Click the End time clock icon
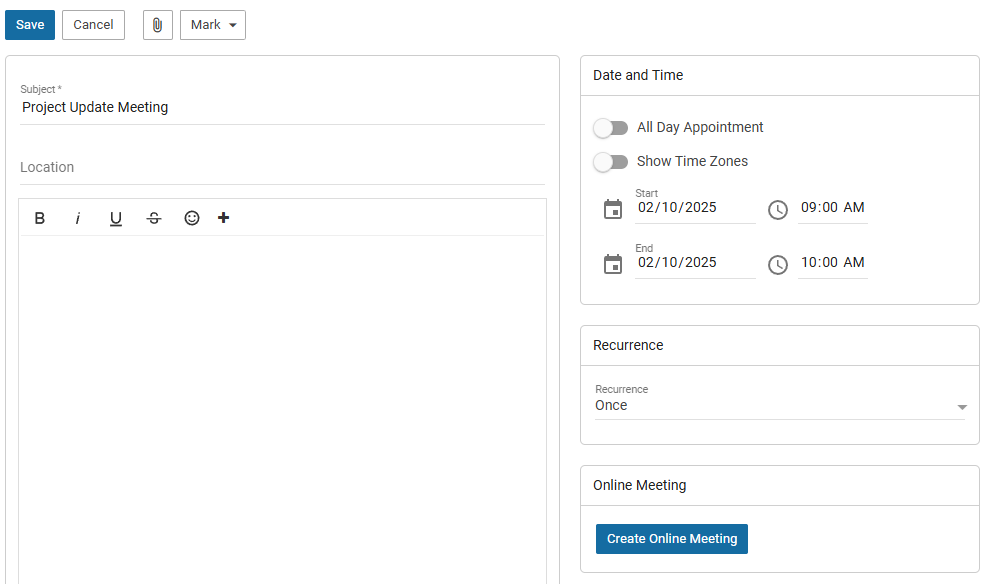Viewport: 992px width, 584px height. pos(778,265)
